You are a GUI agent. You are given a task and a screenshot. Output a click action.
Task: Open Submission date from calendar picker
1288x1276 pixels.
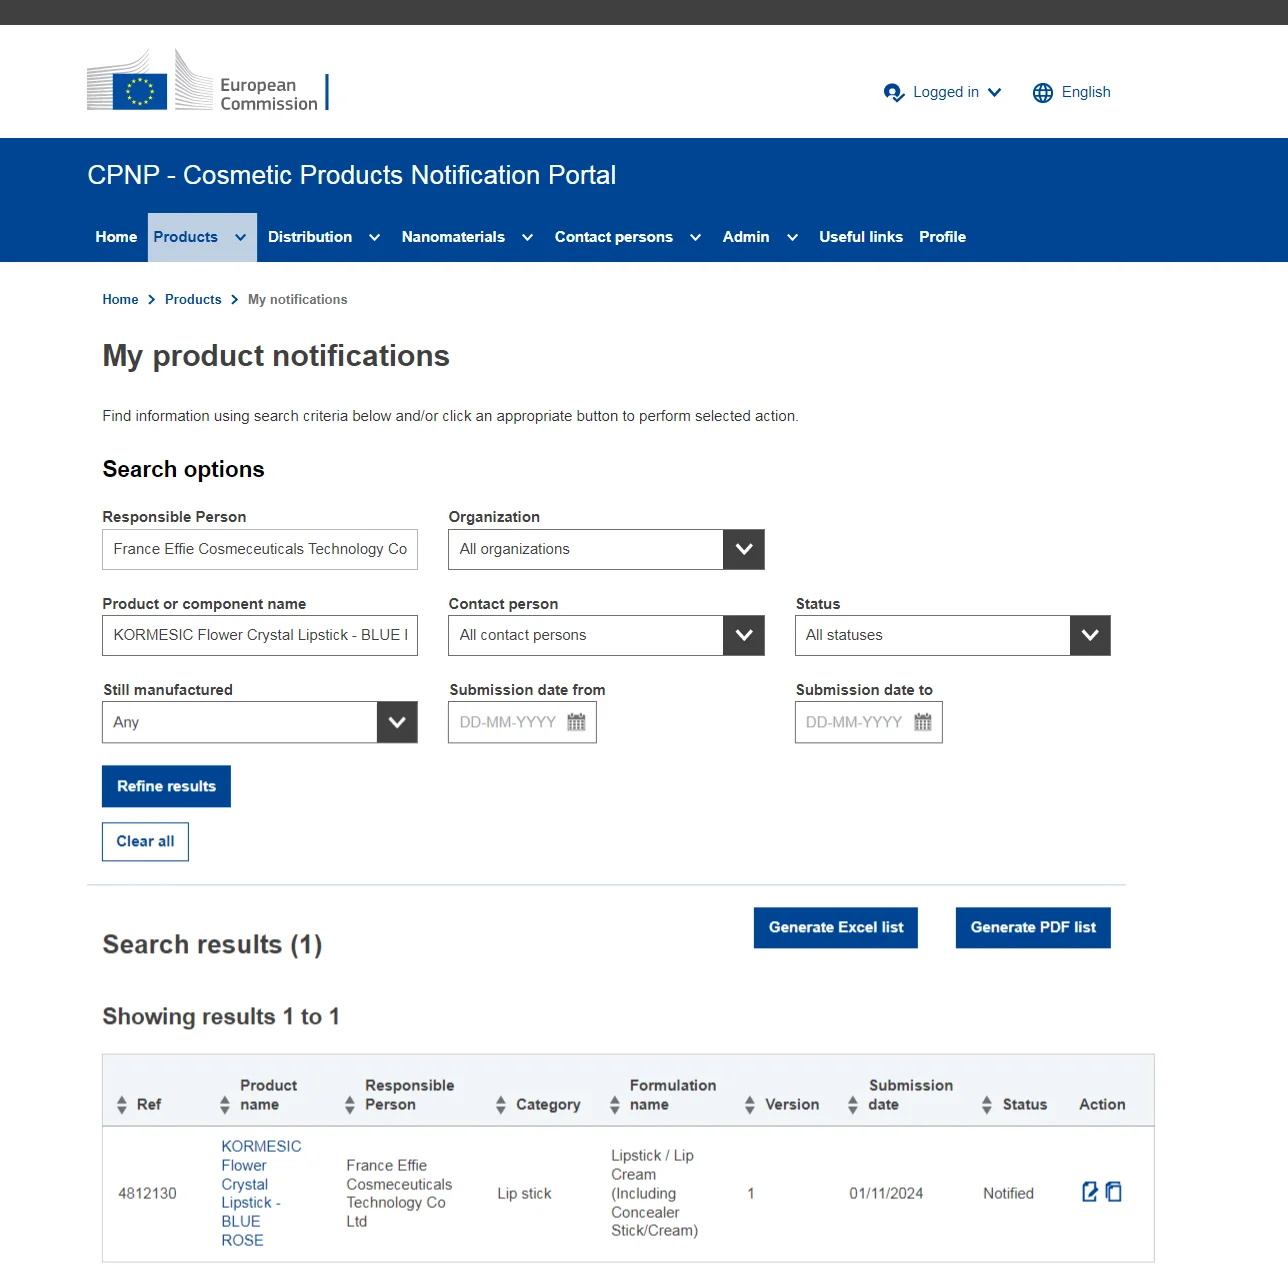576,722
